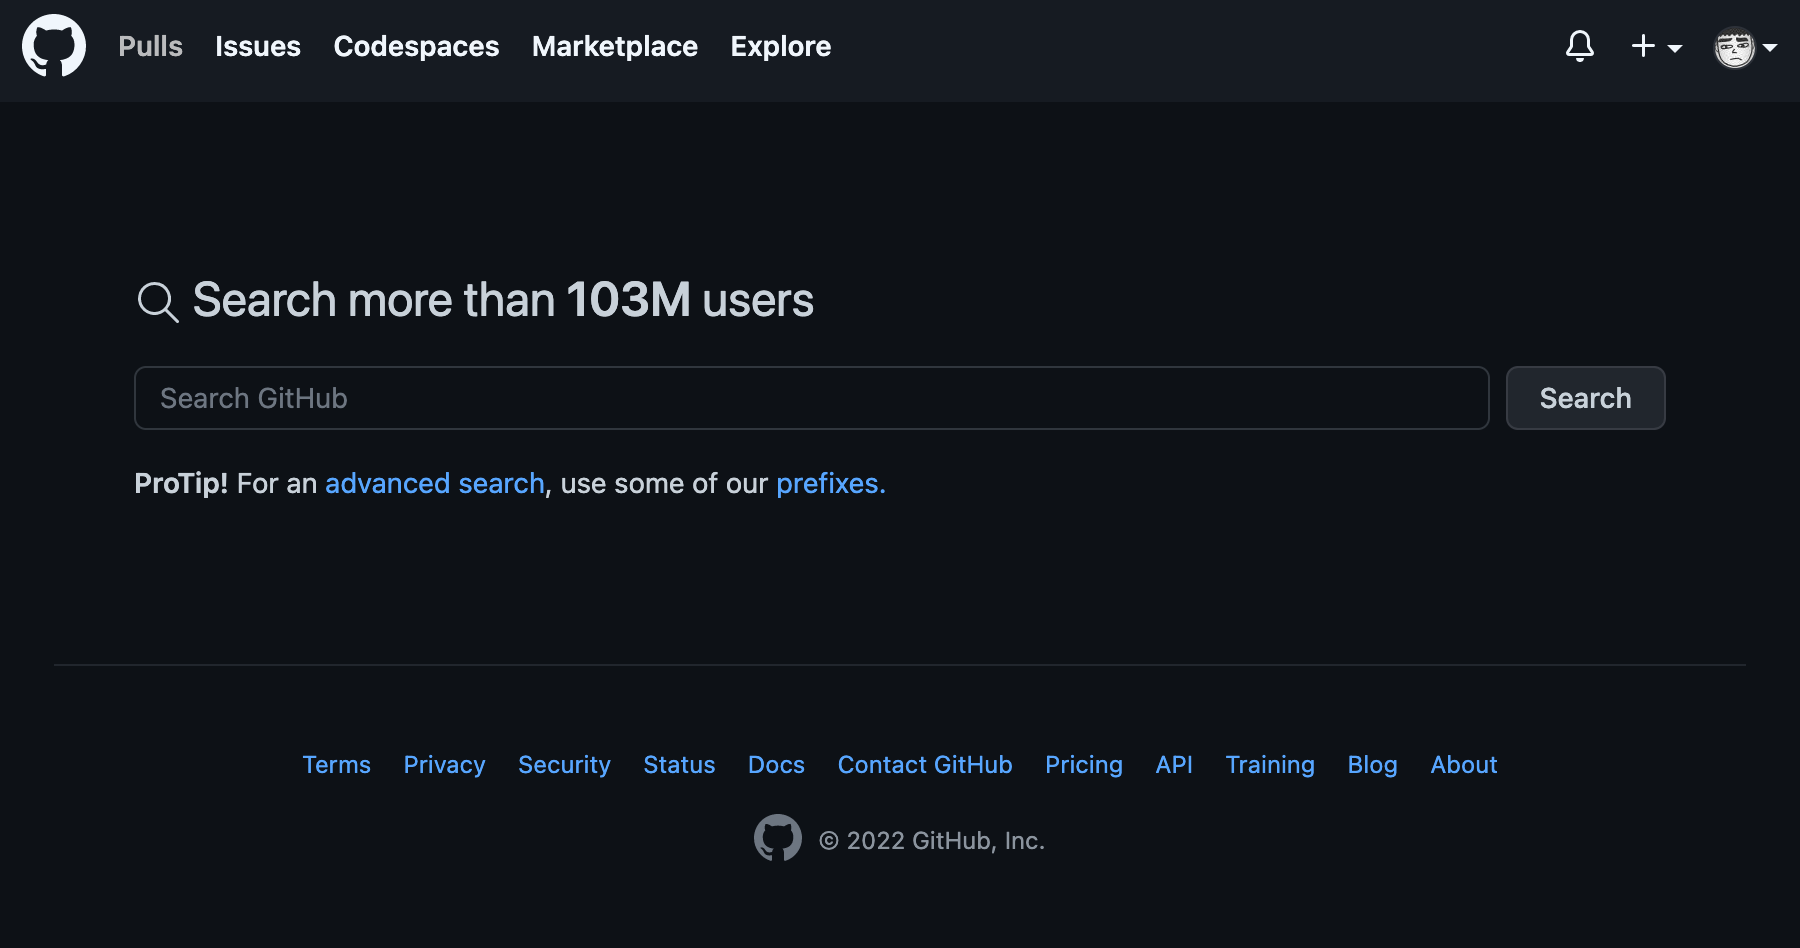Screen dimensions: 1800x948
Task: Open the Terms footer link
Action: [337, 764]
